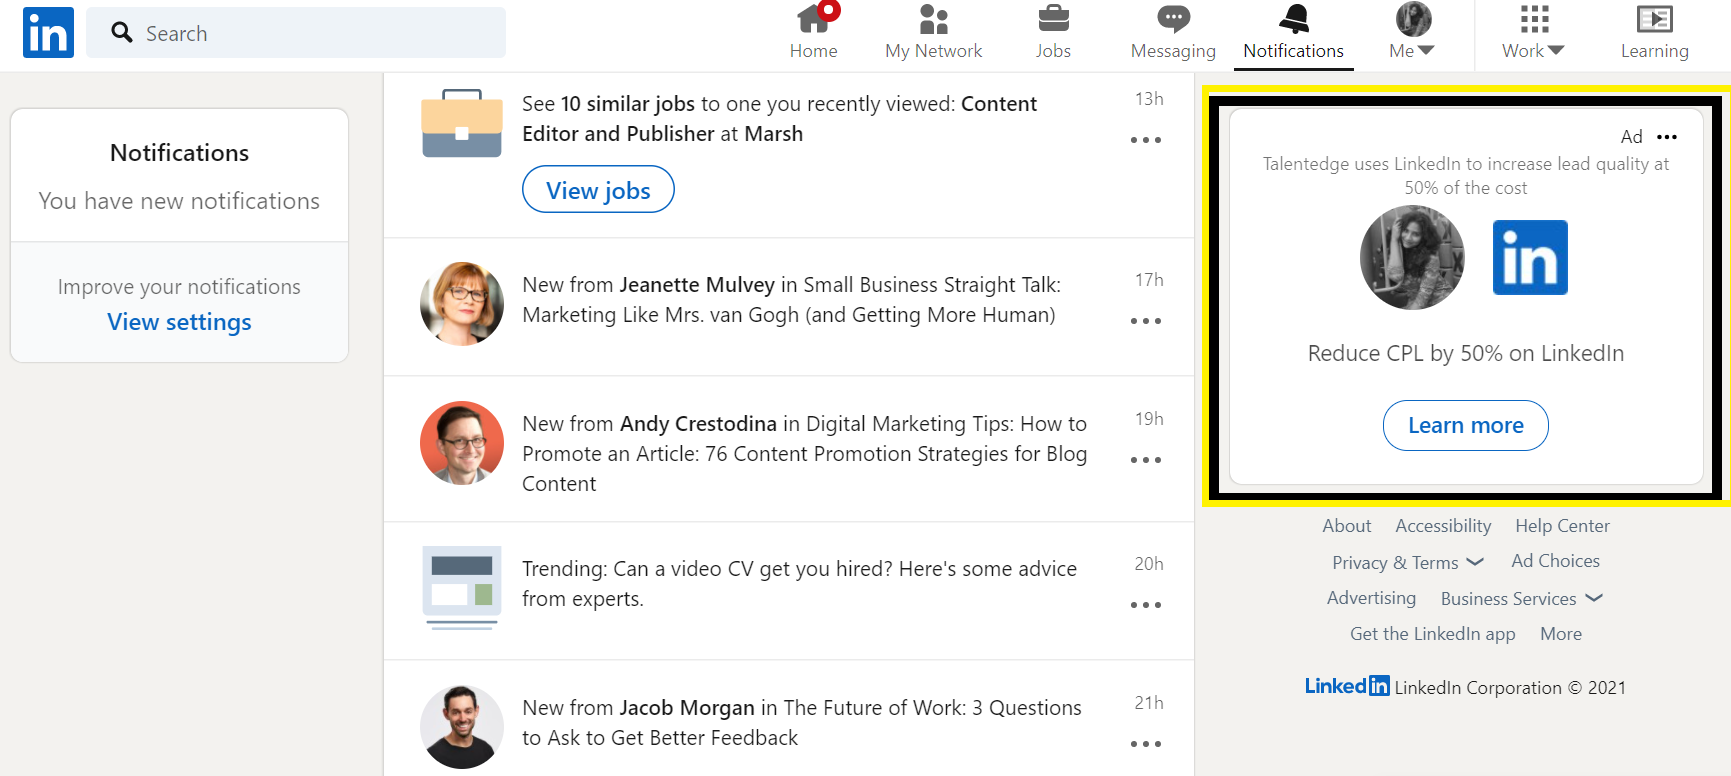
Task: Open options for the Trending video CV notification
Action: 1146,605
